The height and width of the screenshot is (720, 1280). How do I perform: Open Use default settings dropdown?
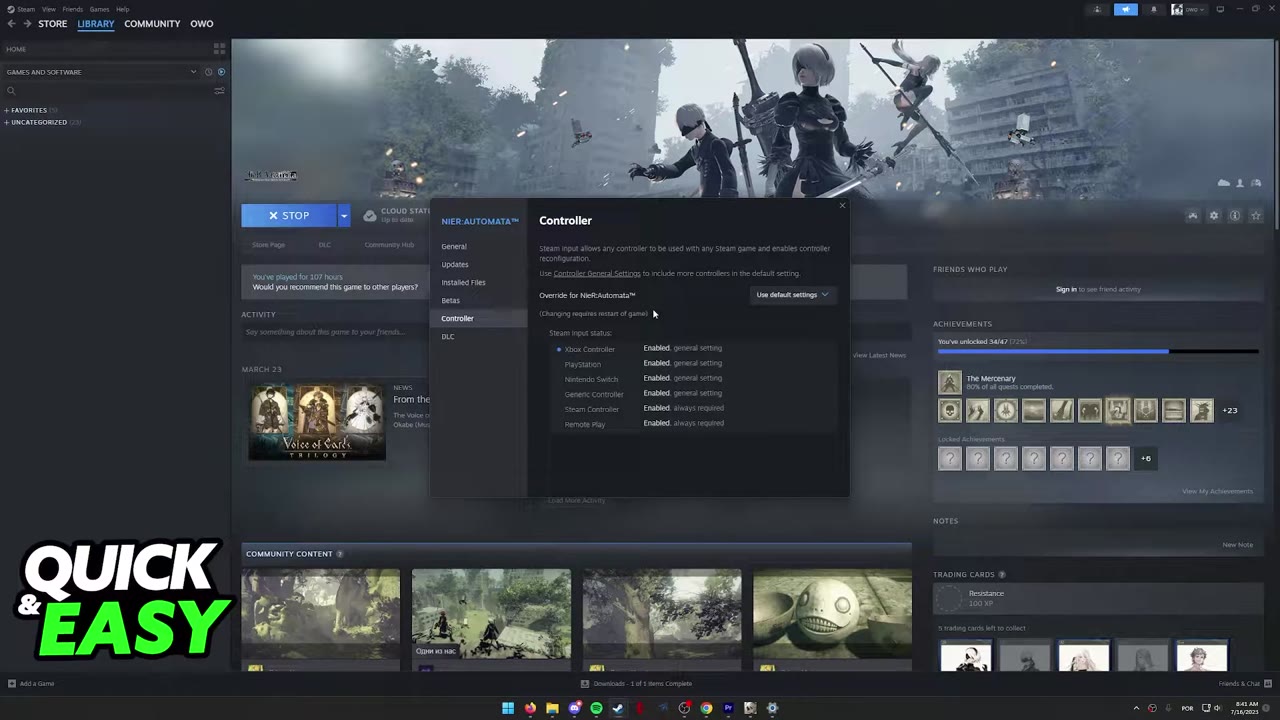792,295
